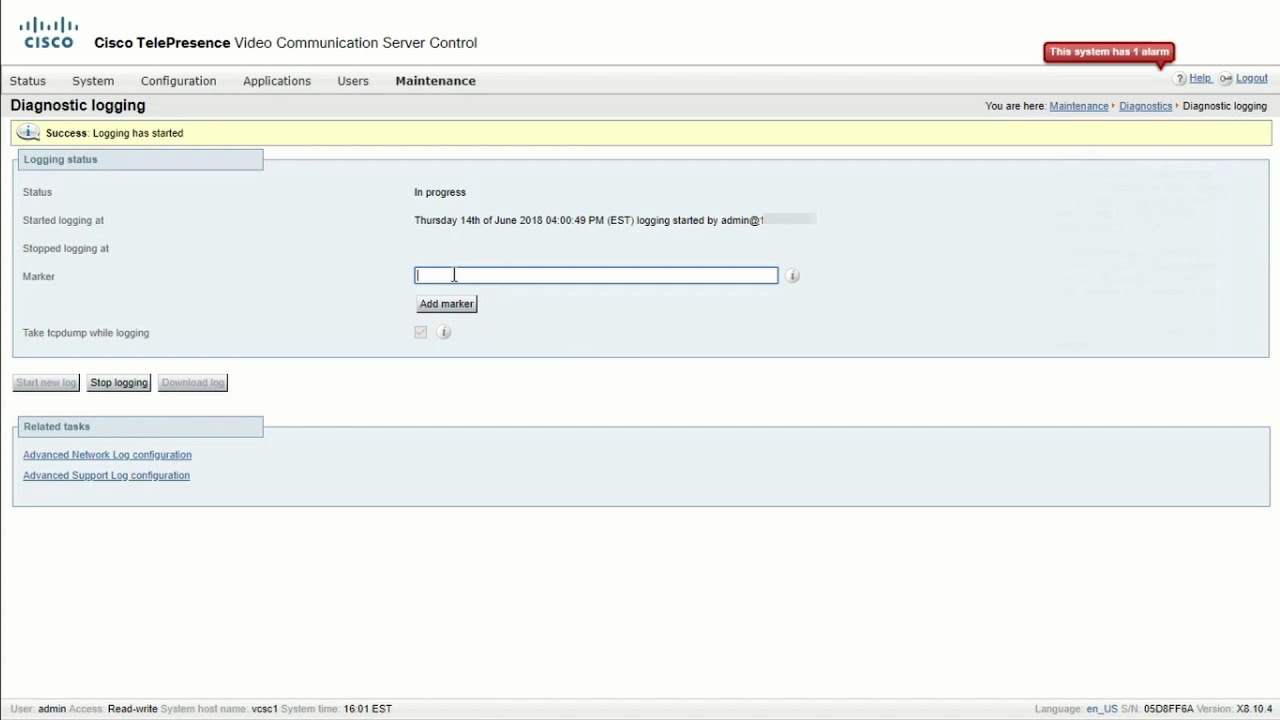Viewport: 1280px width, 720px height.
Task: Click the X8.10.4 version text in footer
Action: (x=1254, y=709)
